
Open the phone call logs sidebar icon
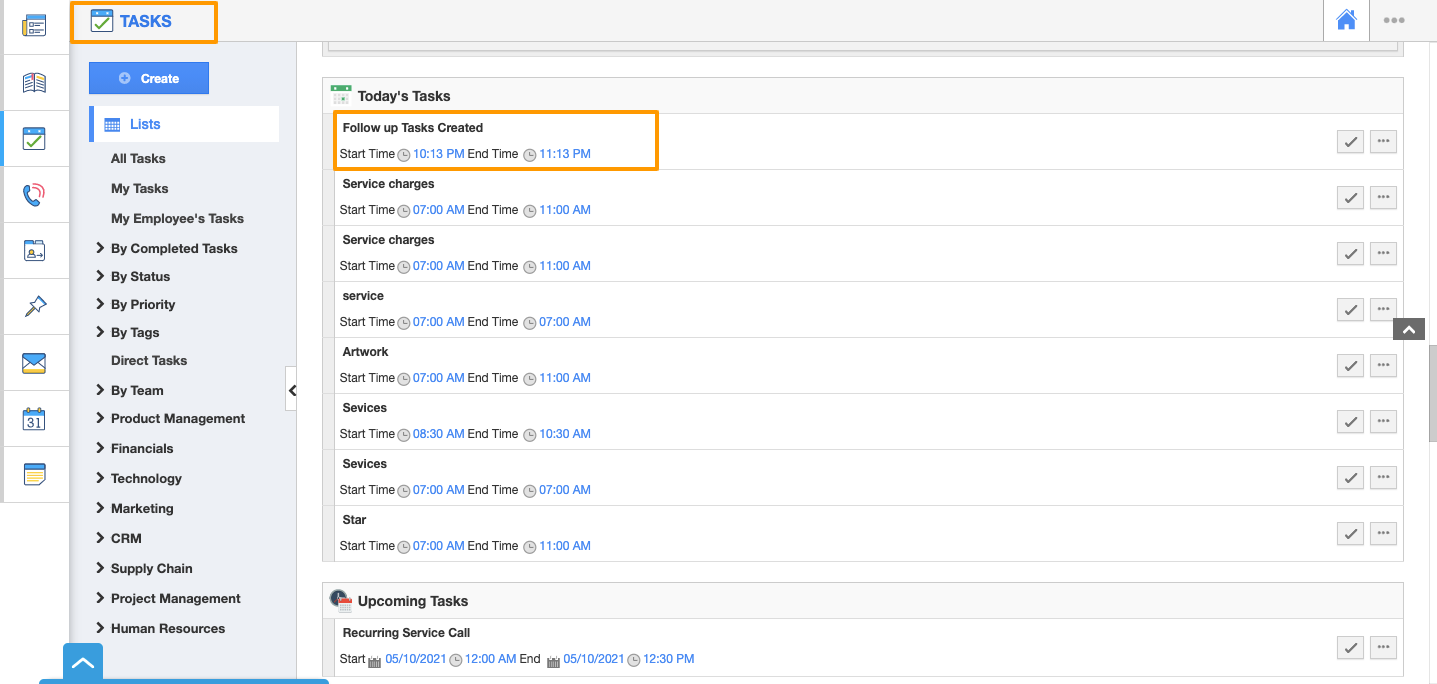pos(34,195)
